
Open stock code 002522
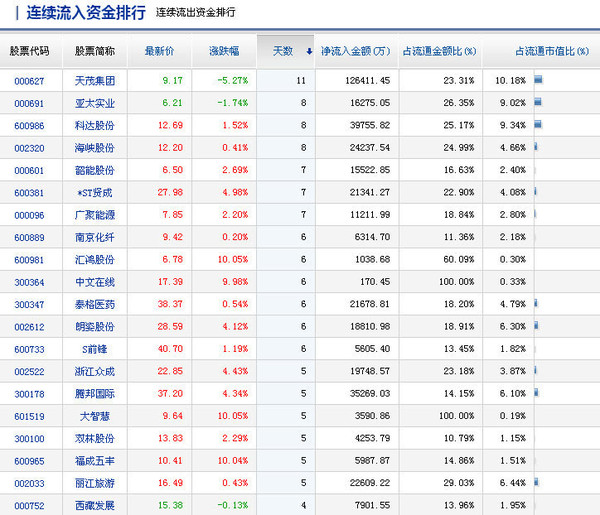tap(29, 372)
